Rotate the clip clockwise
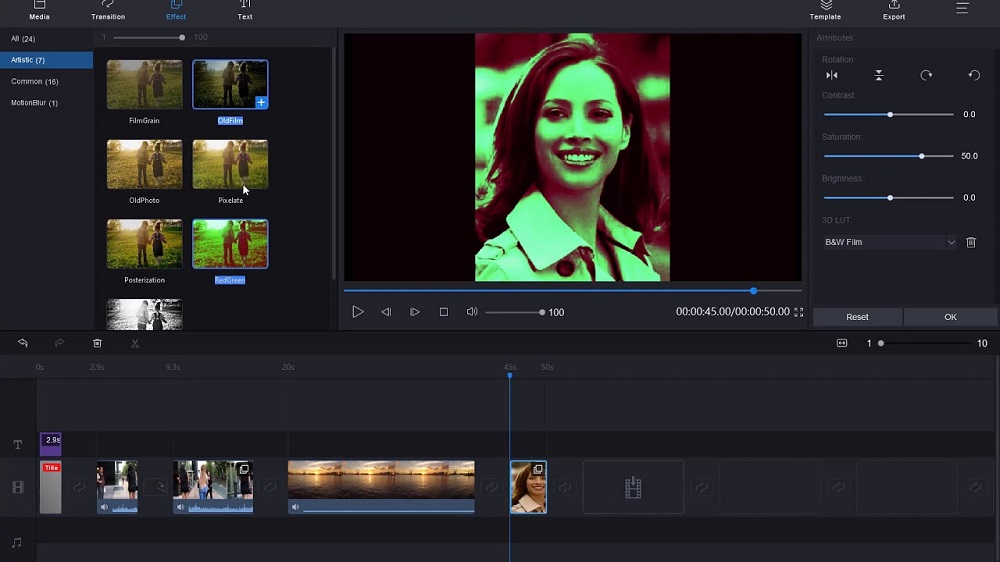Screen dimensions: 1000x562 tap(926, 75)
